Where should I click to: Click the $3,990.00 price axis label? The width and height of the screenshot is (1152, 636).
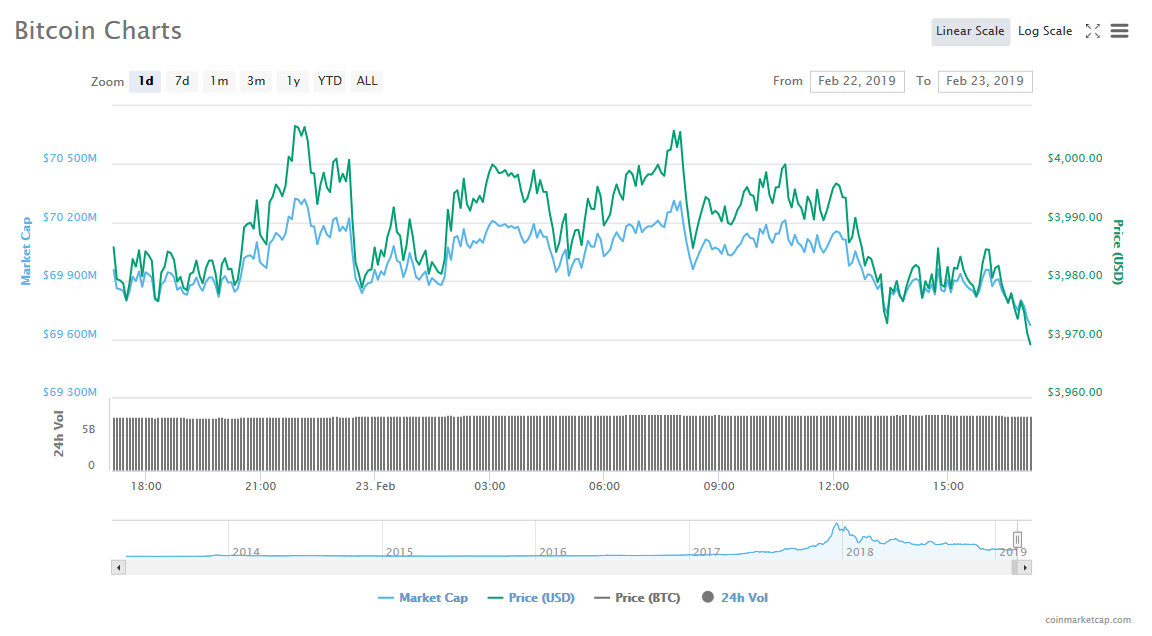(1075, 217)
